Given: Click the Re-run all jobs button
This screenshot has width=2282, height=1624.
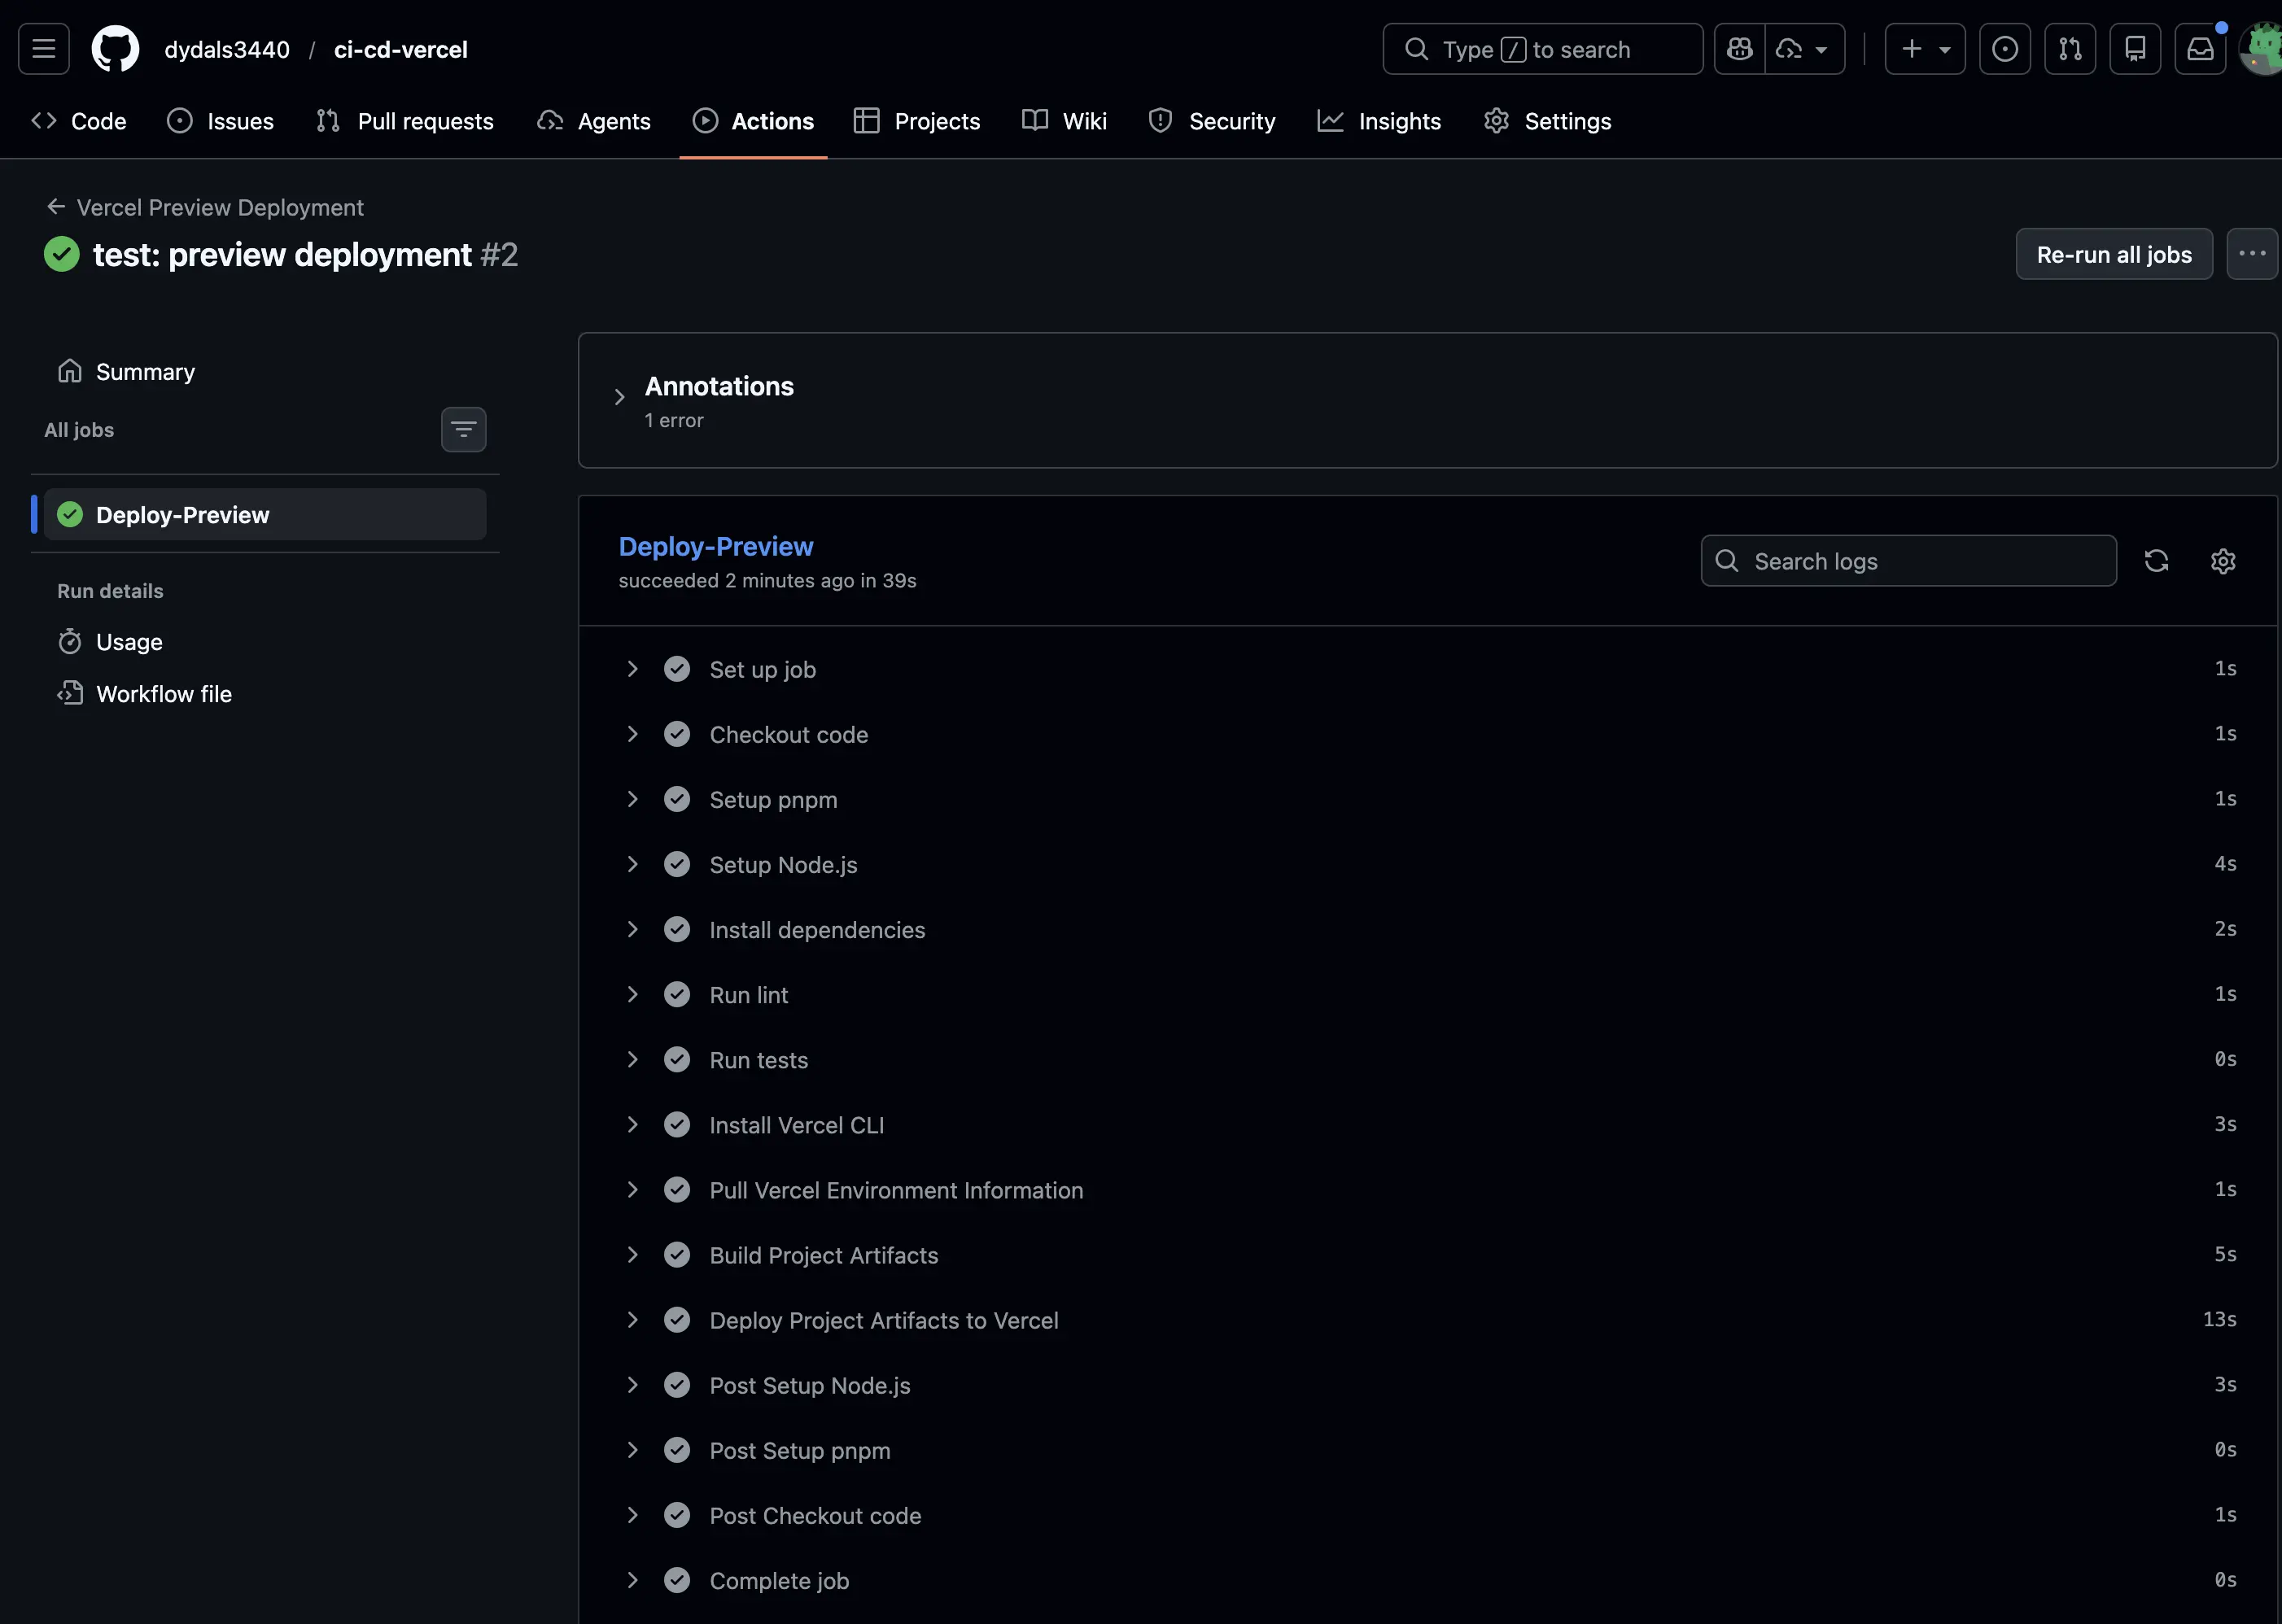Looking at the screenshot, I should (x=2113, y=254).
